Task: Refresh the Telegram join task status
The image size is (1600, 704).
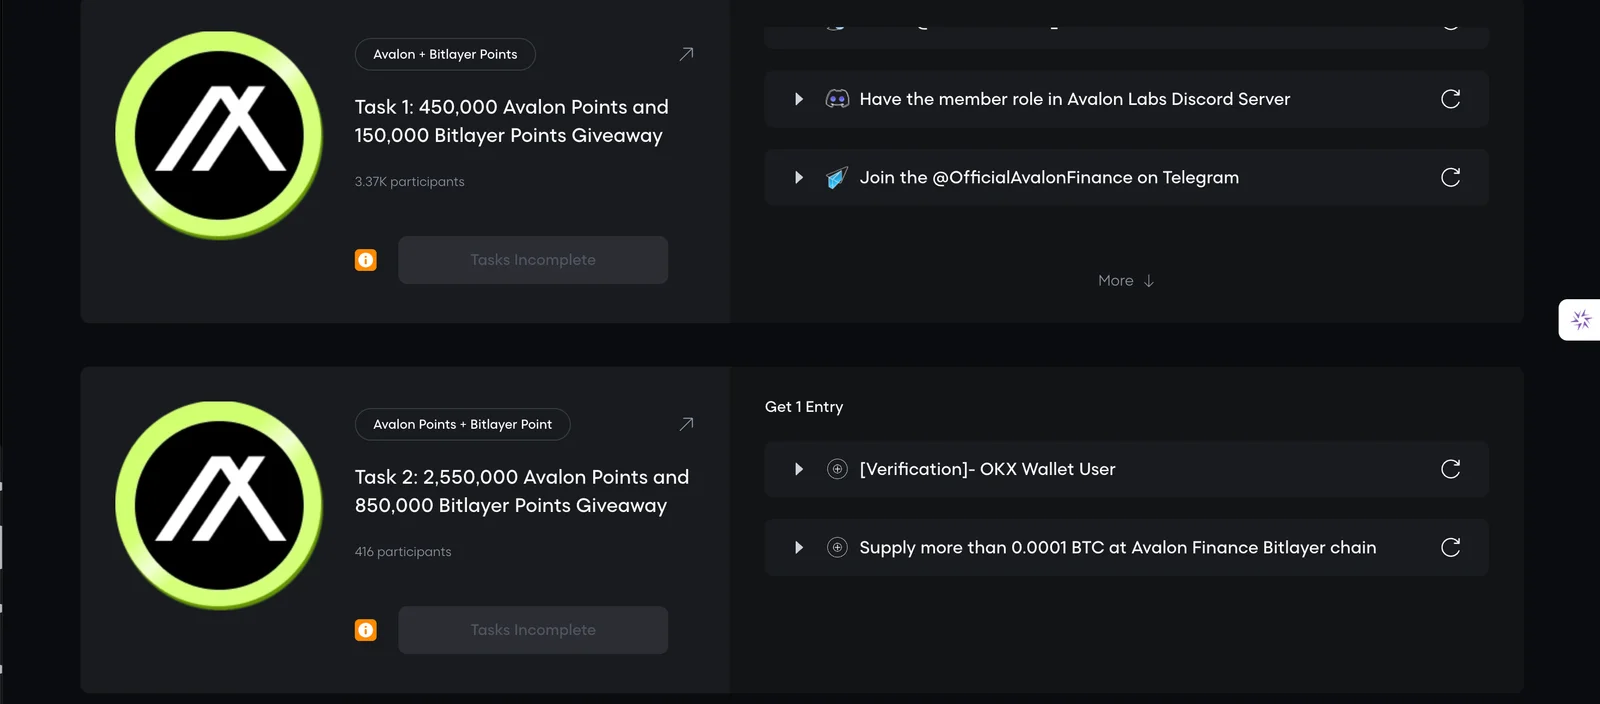Action: tap(1451, 178)
